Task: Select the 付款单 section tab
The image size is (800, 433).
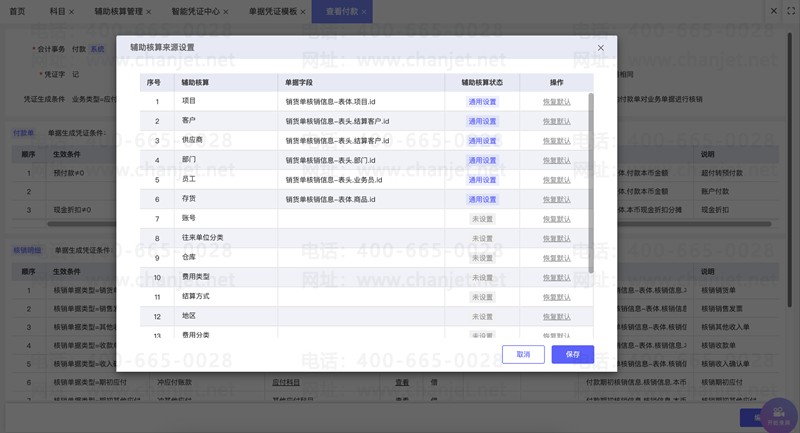Action: click(x=23, y=133)
